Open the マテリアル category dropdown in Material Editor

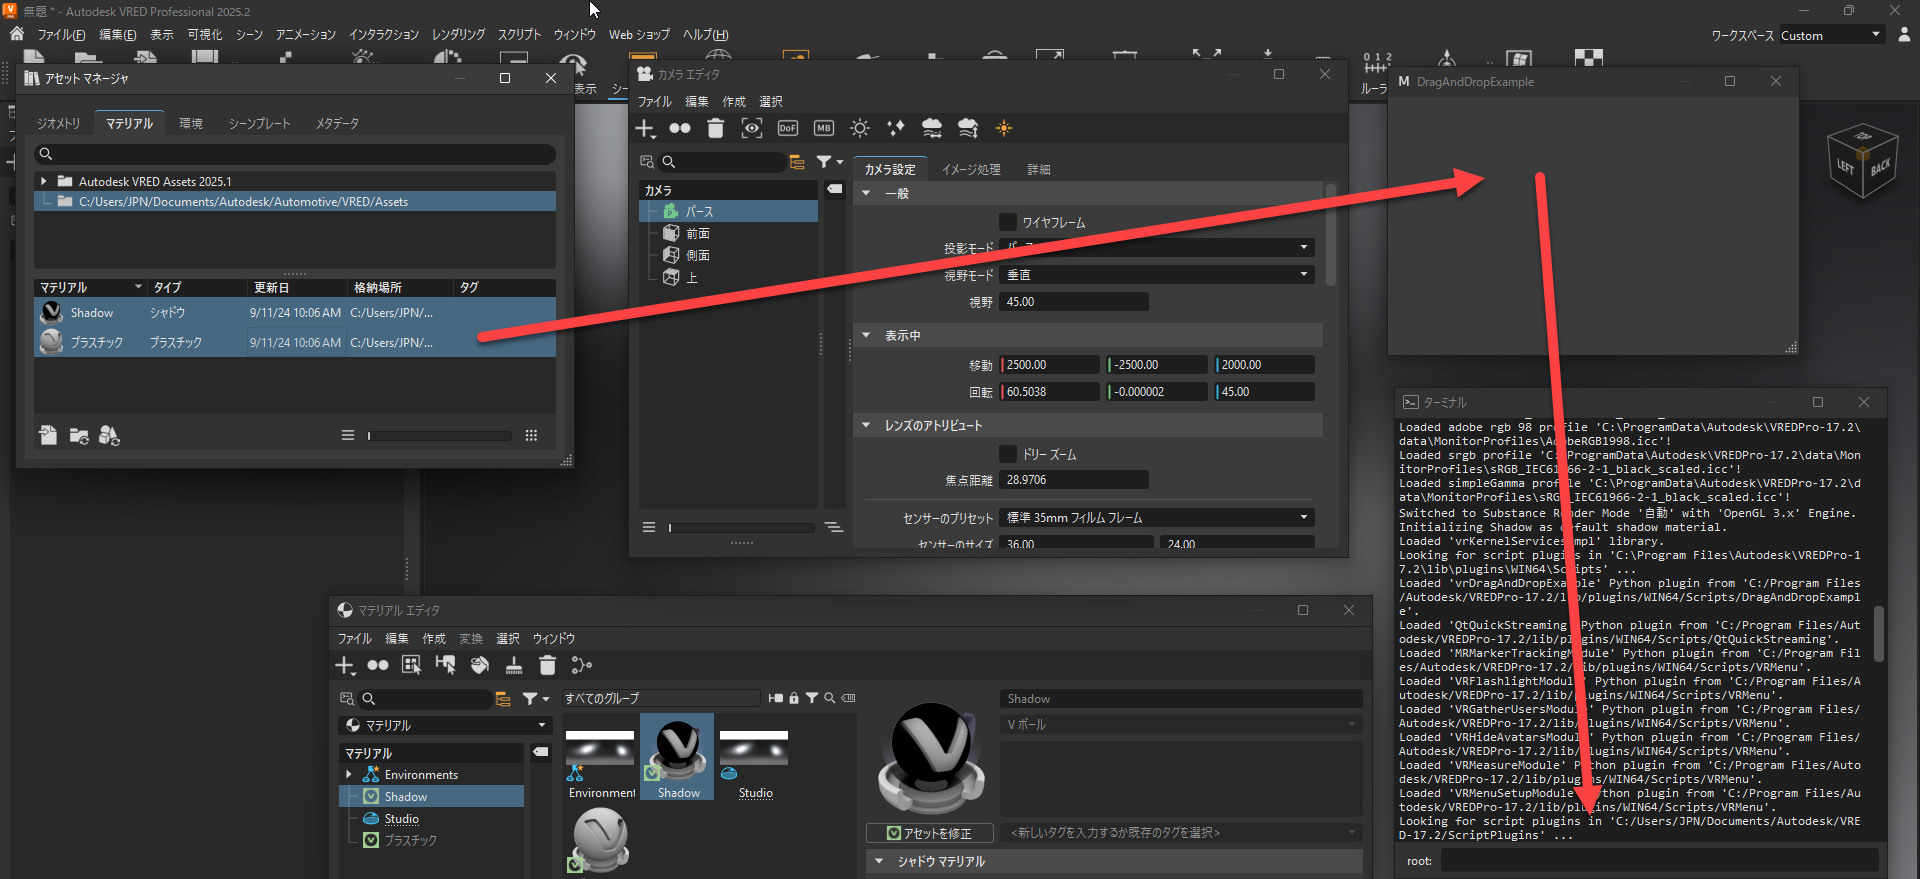pos(446,725)
